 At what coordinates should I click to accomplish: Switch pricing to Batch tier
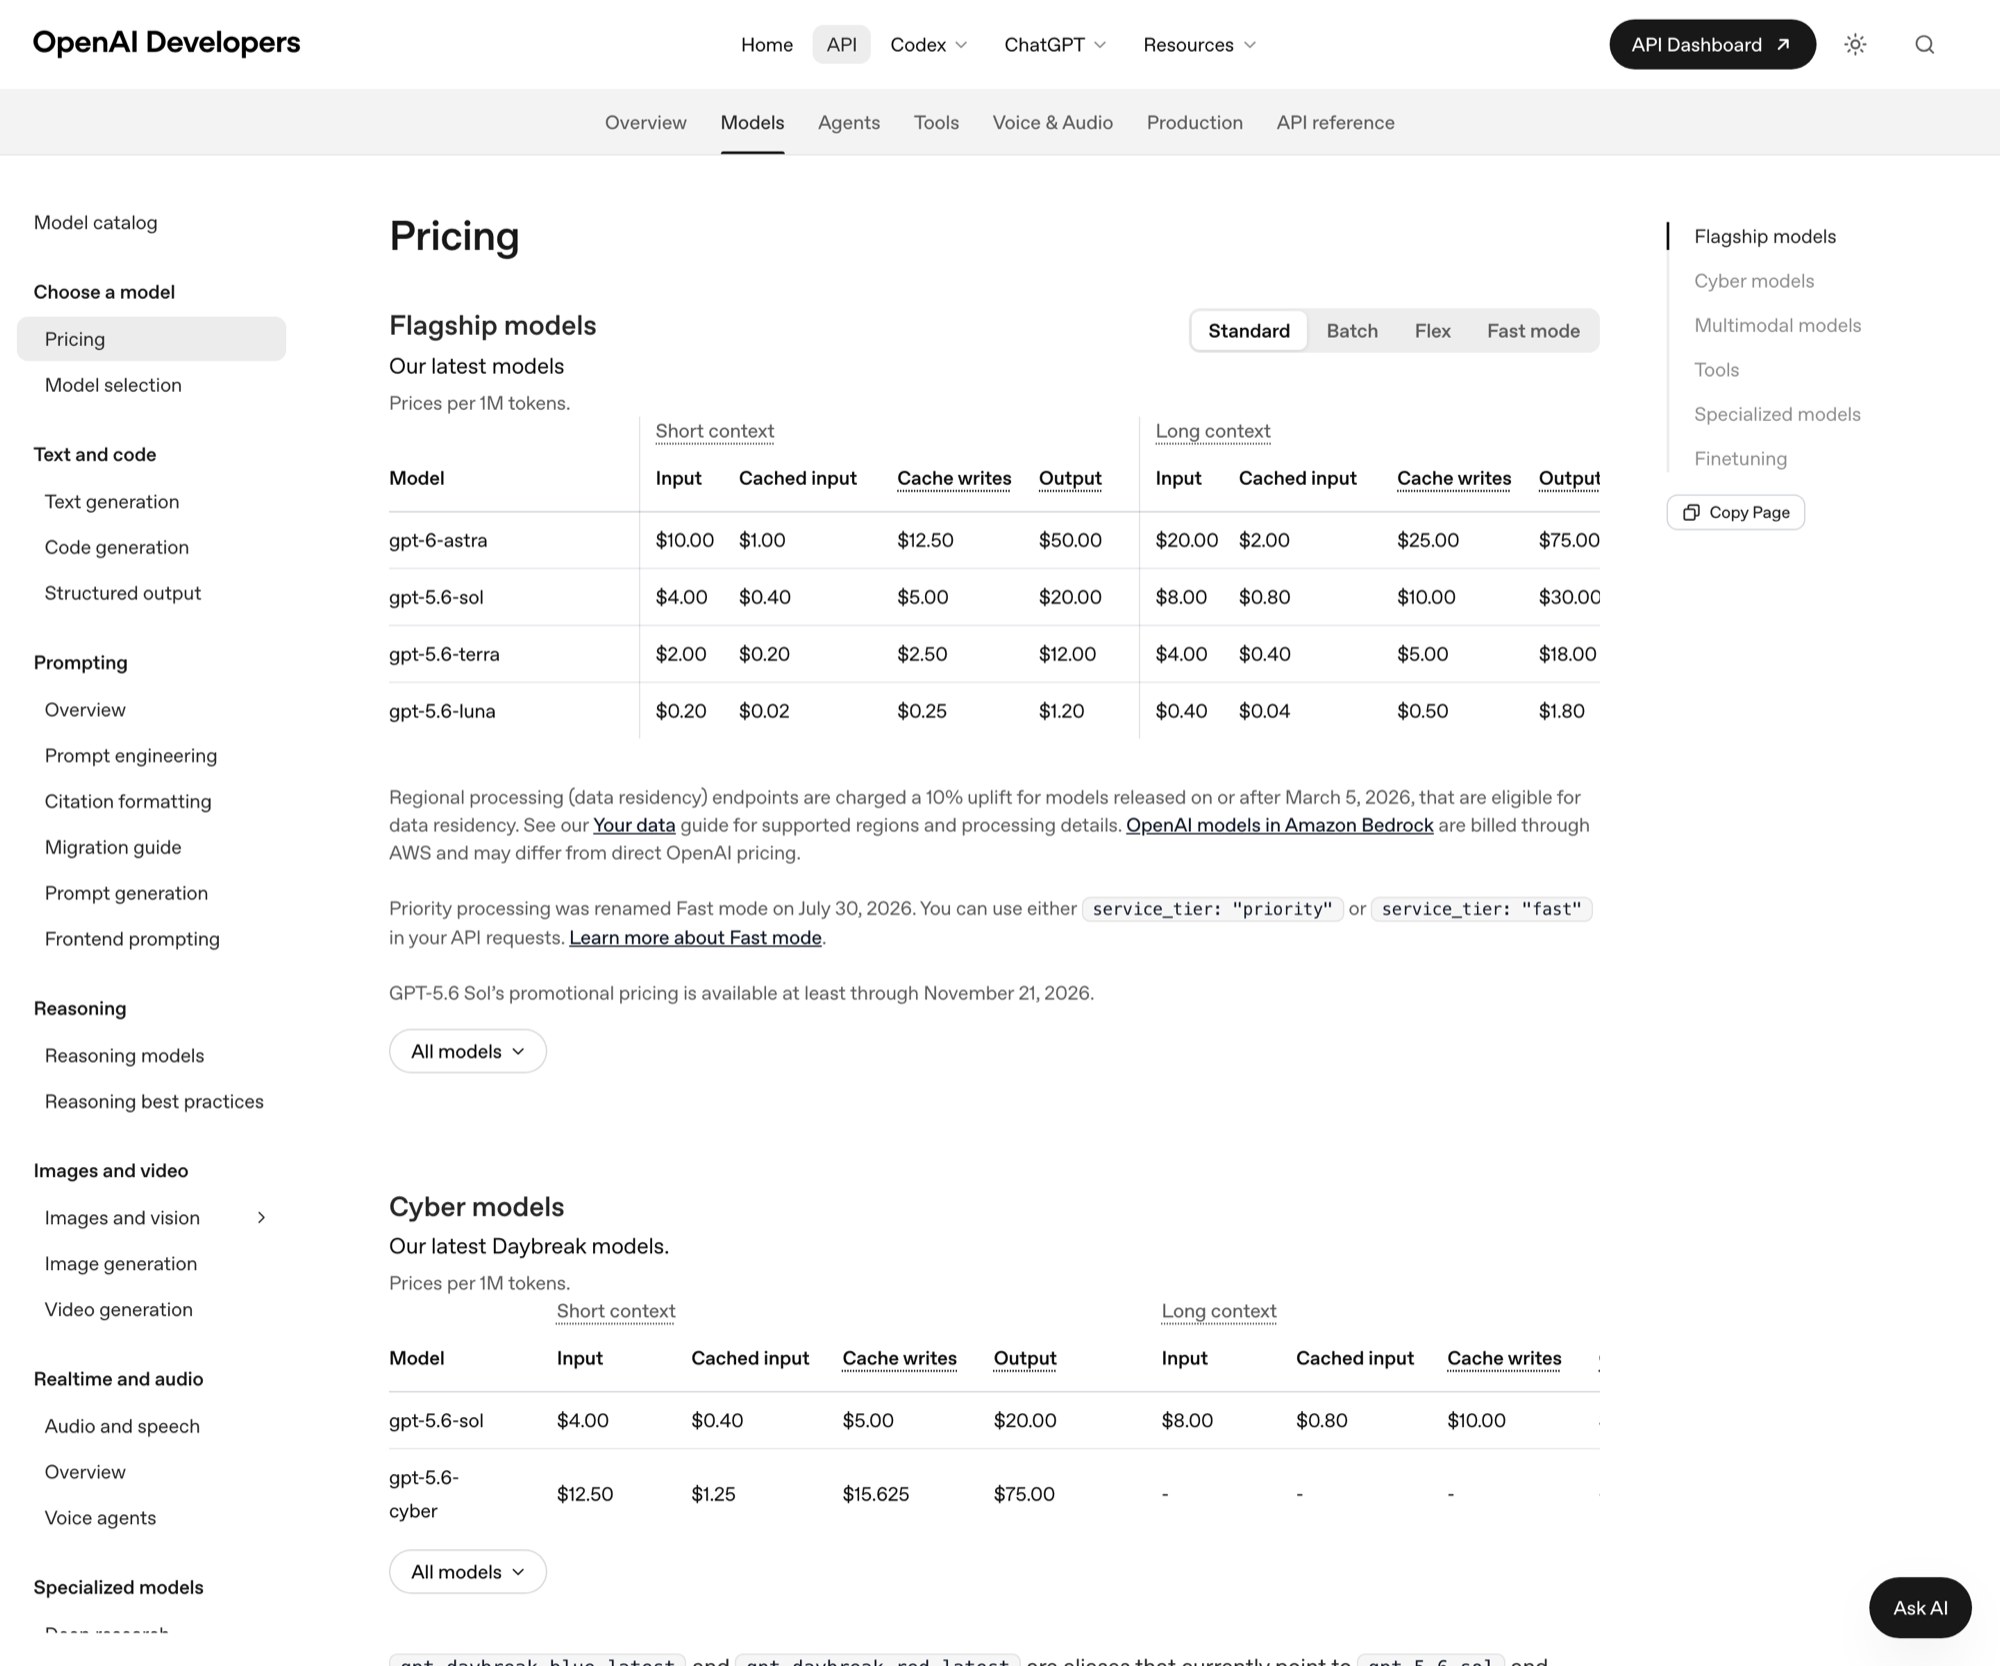pos(1352,331)
